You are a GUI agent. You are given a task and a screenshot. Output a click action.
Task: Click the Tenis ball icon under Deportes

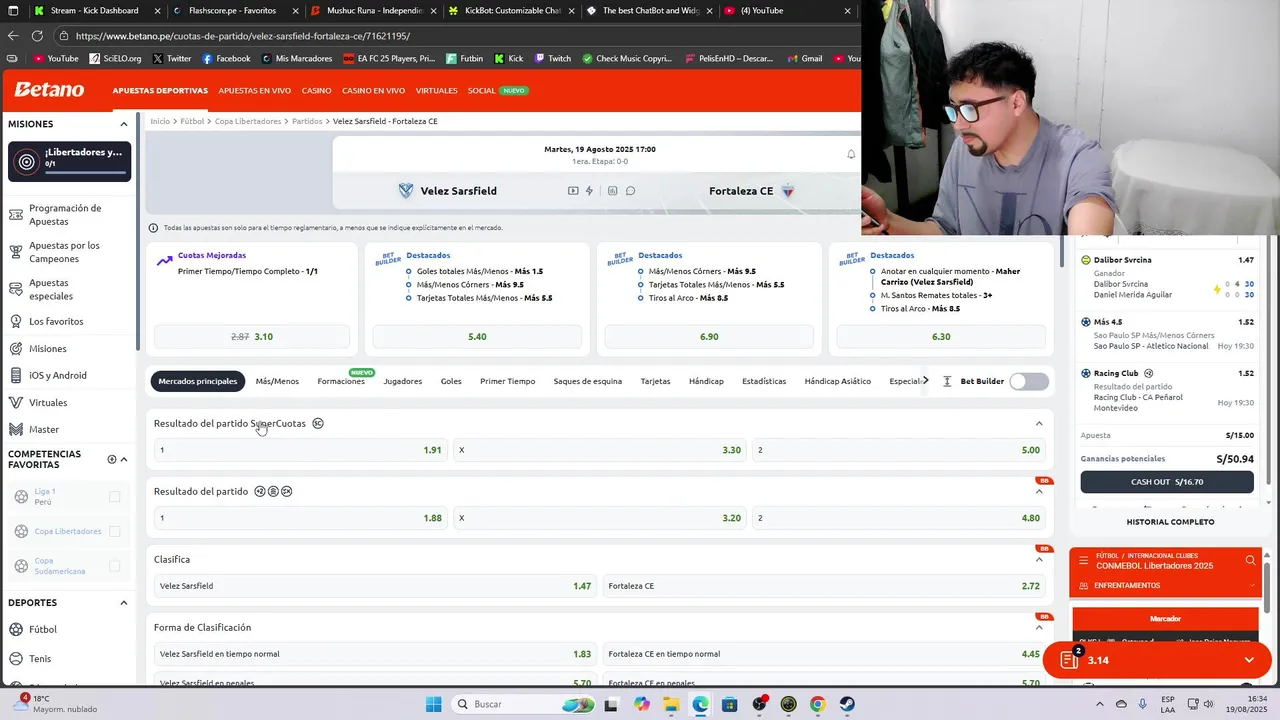[x=16, y=659]
